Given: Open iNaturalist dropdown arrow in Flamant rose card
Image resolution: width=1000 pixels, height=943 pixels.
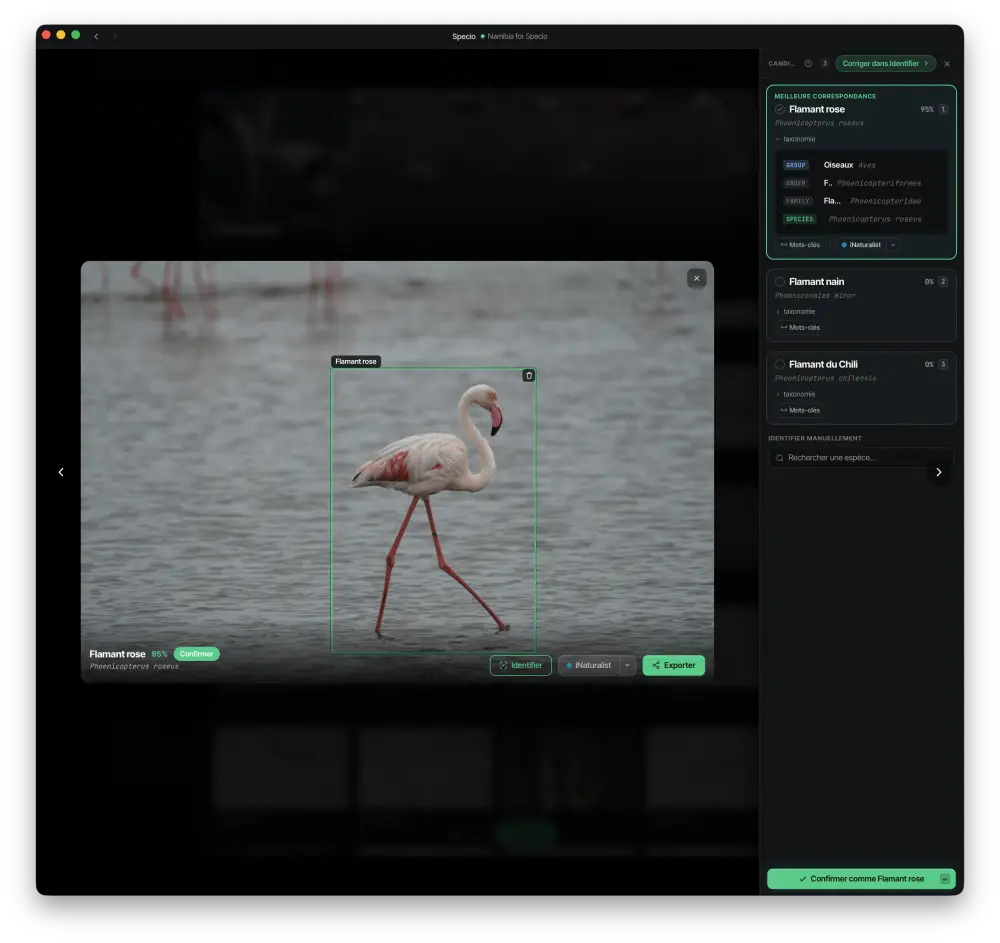Looking at the screenshot, I should pyautogui.click(x=893, y=245).
